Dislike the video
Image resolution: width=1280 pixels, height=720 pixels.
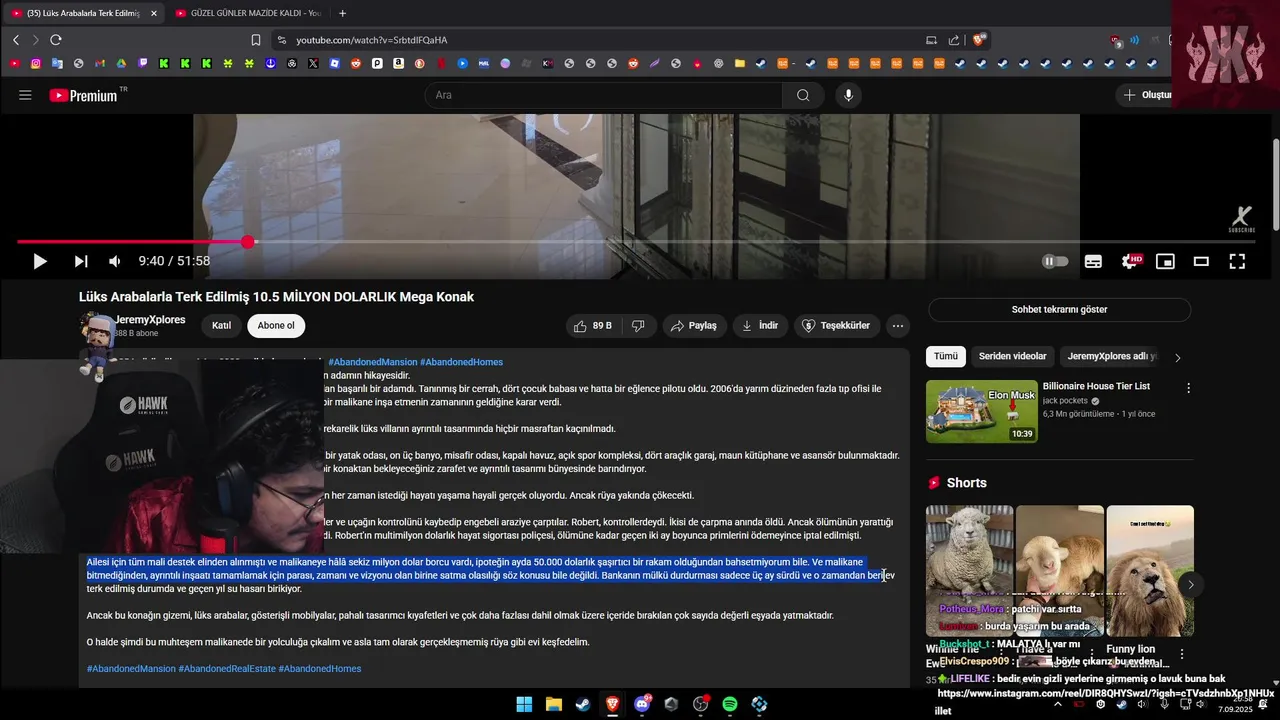638,326
